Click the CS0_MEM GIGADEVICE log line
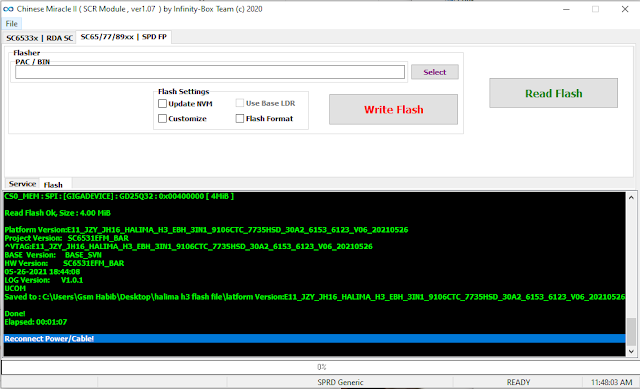This screenshot has height=389, width=640. [119, 196]
